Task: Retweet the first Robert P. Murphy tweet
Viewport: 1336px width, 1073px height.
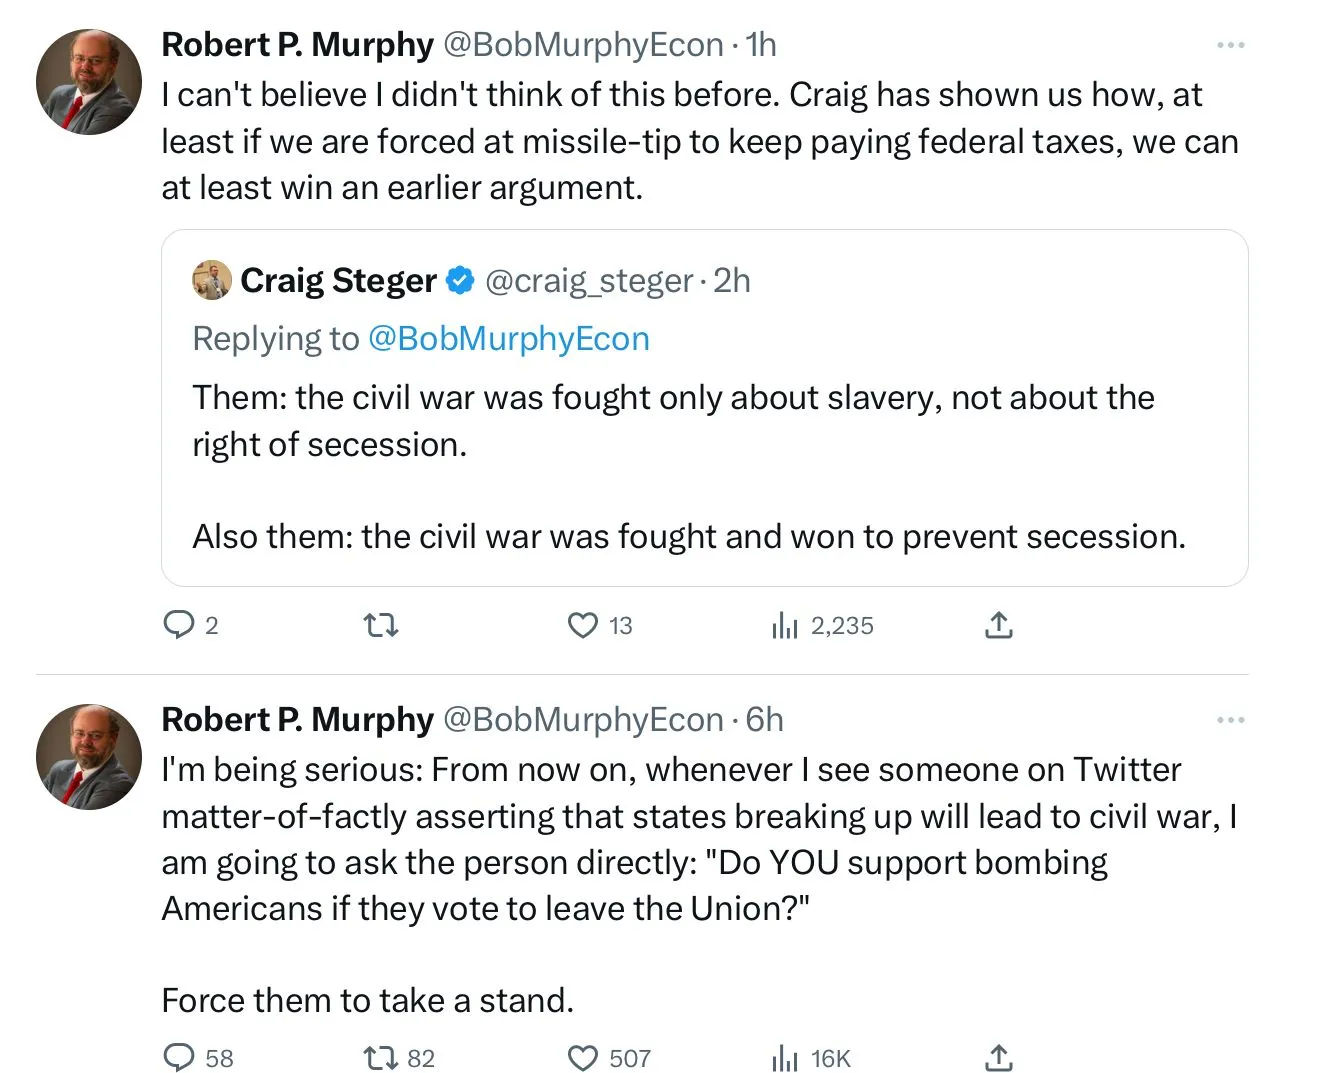Action: [380, 626]
